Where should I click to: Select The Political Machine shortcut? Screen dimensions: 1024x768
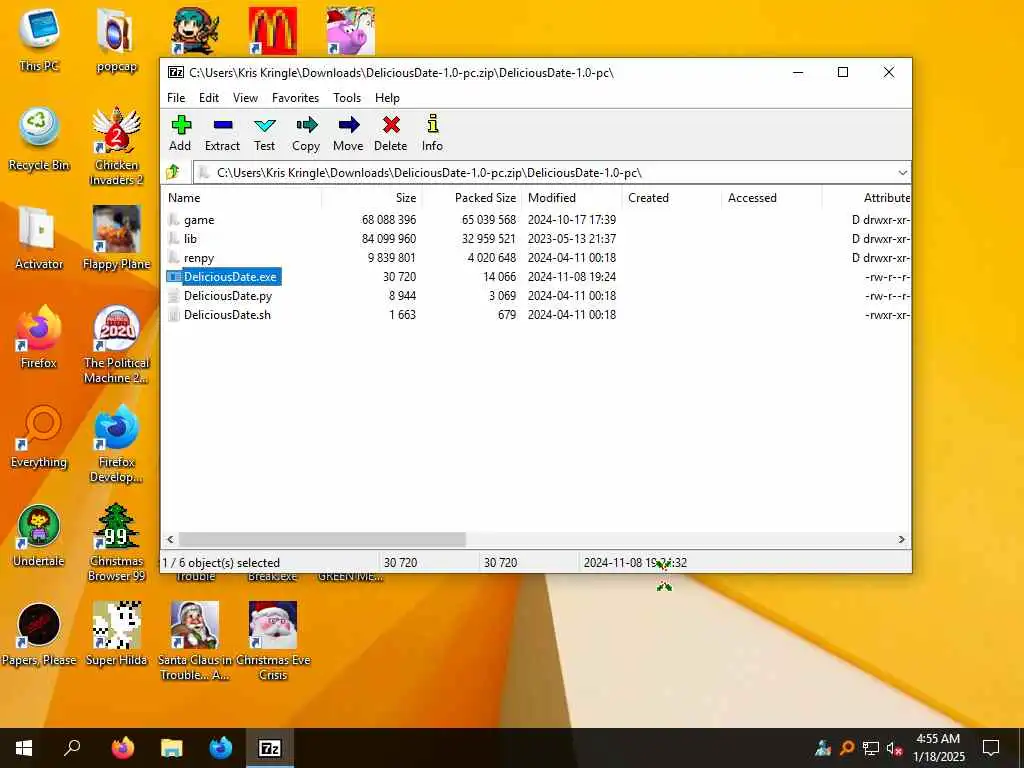(116, 344)
